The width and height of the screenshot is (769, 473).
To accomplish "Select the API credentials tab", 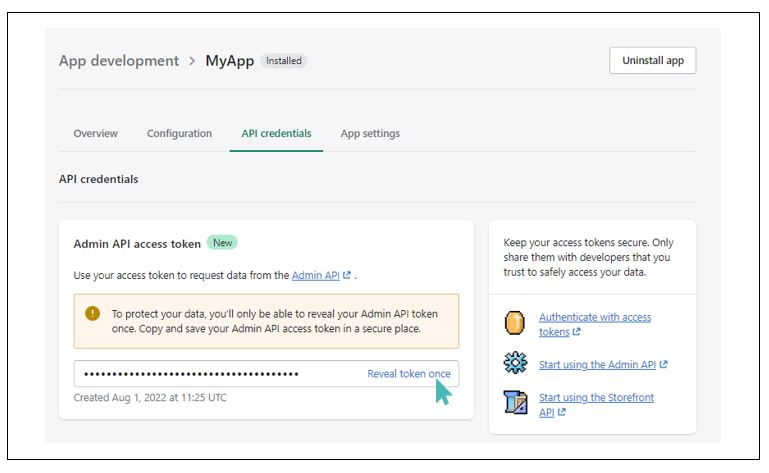I will click(276, 133).
